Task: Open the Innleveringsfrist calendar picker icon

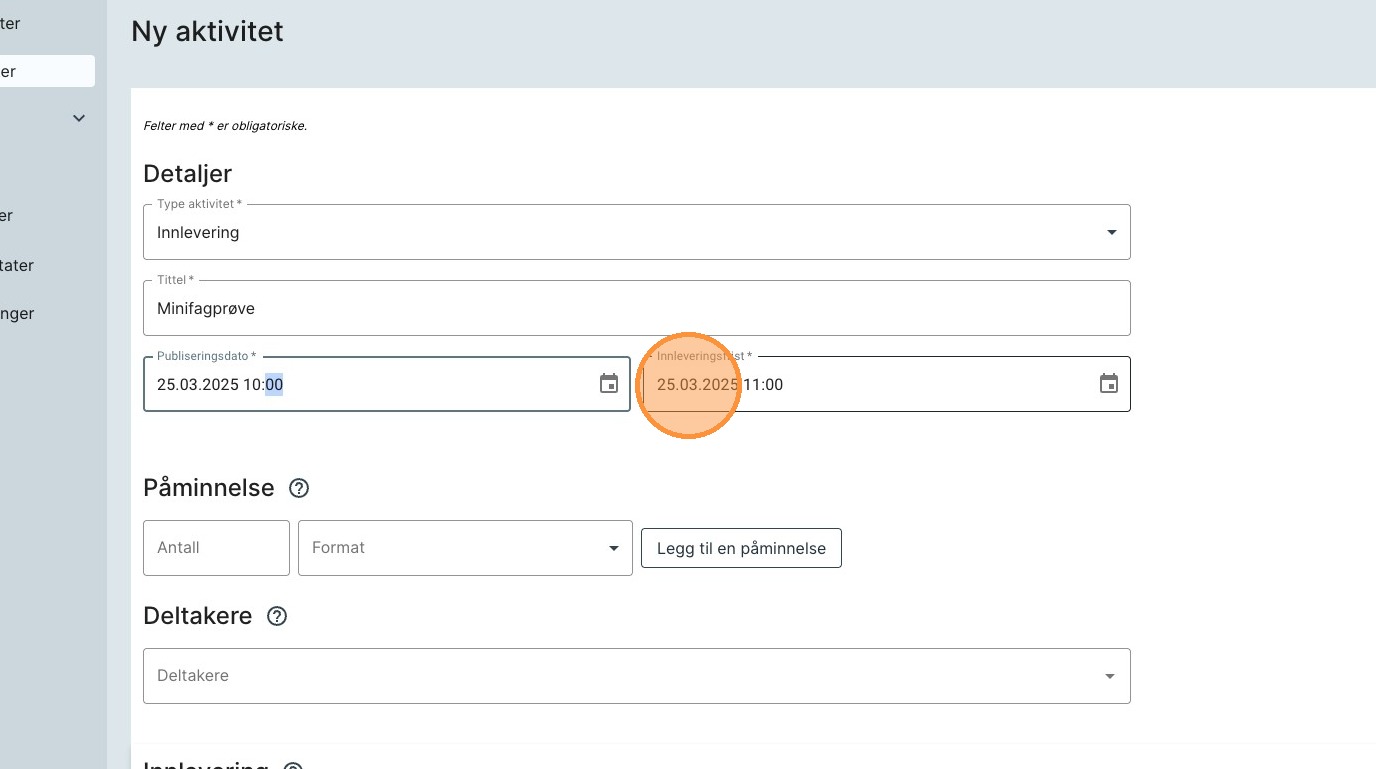Action: point(1108,384)
